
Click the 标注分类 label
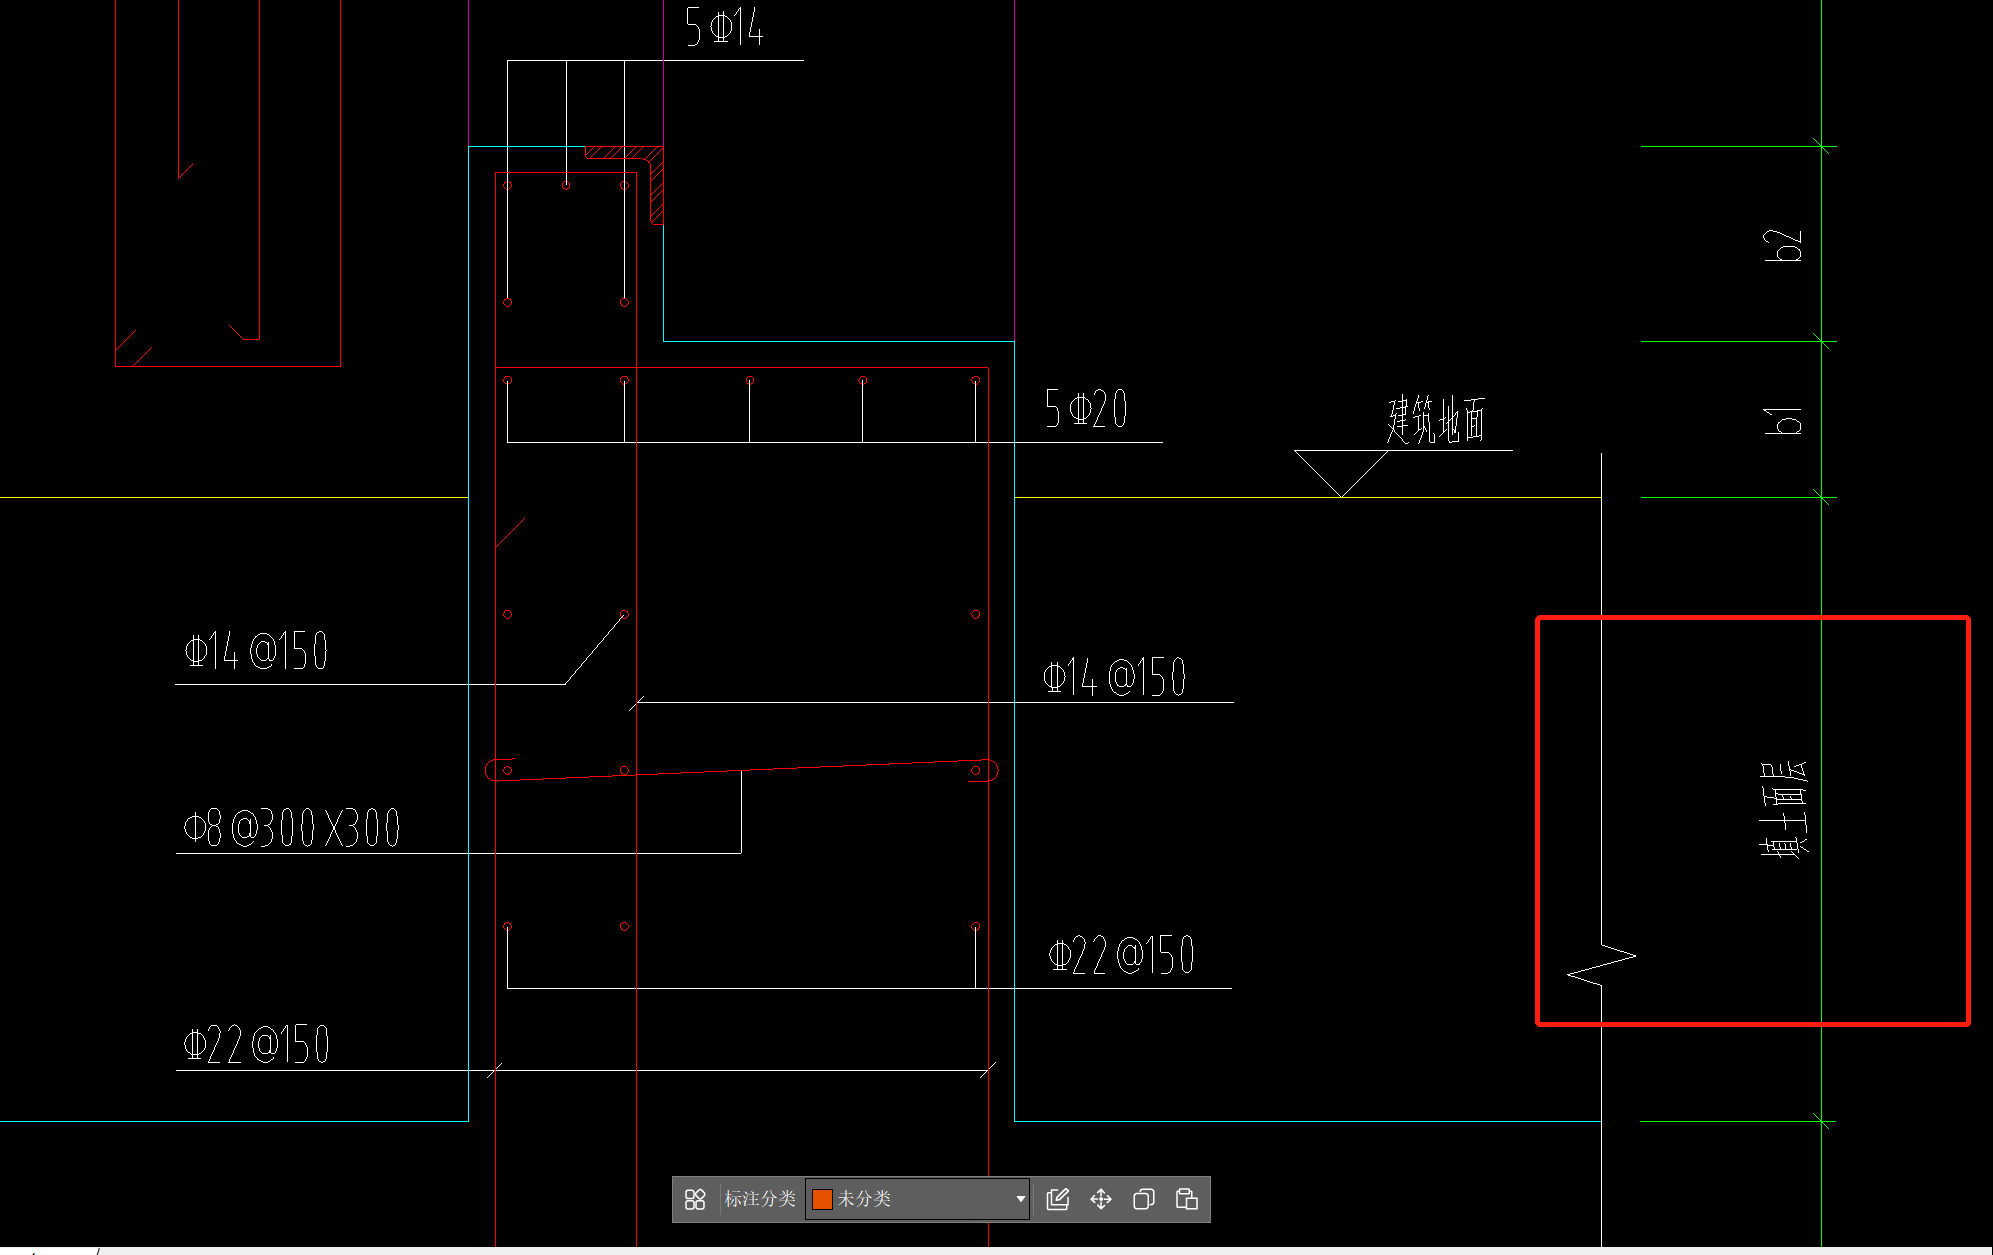pos(760,1199)
